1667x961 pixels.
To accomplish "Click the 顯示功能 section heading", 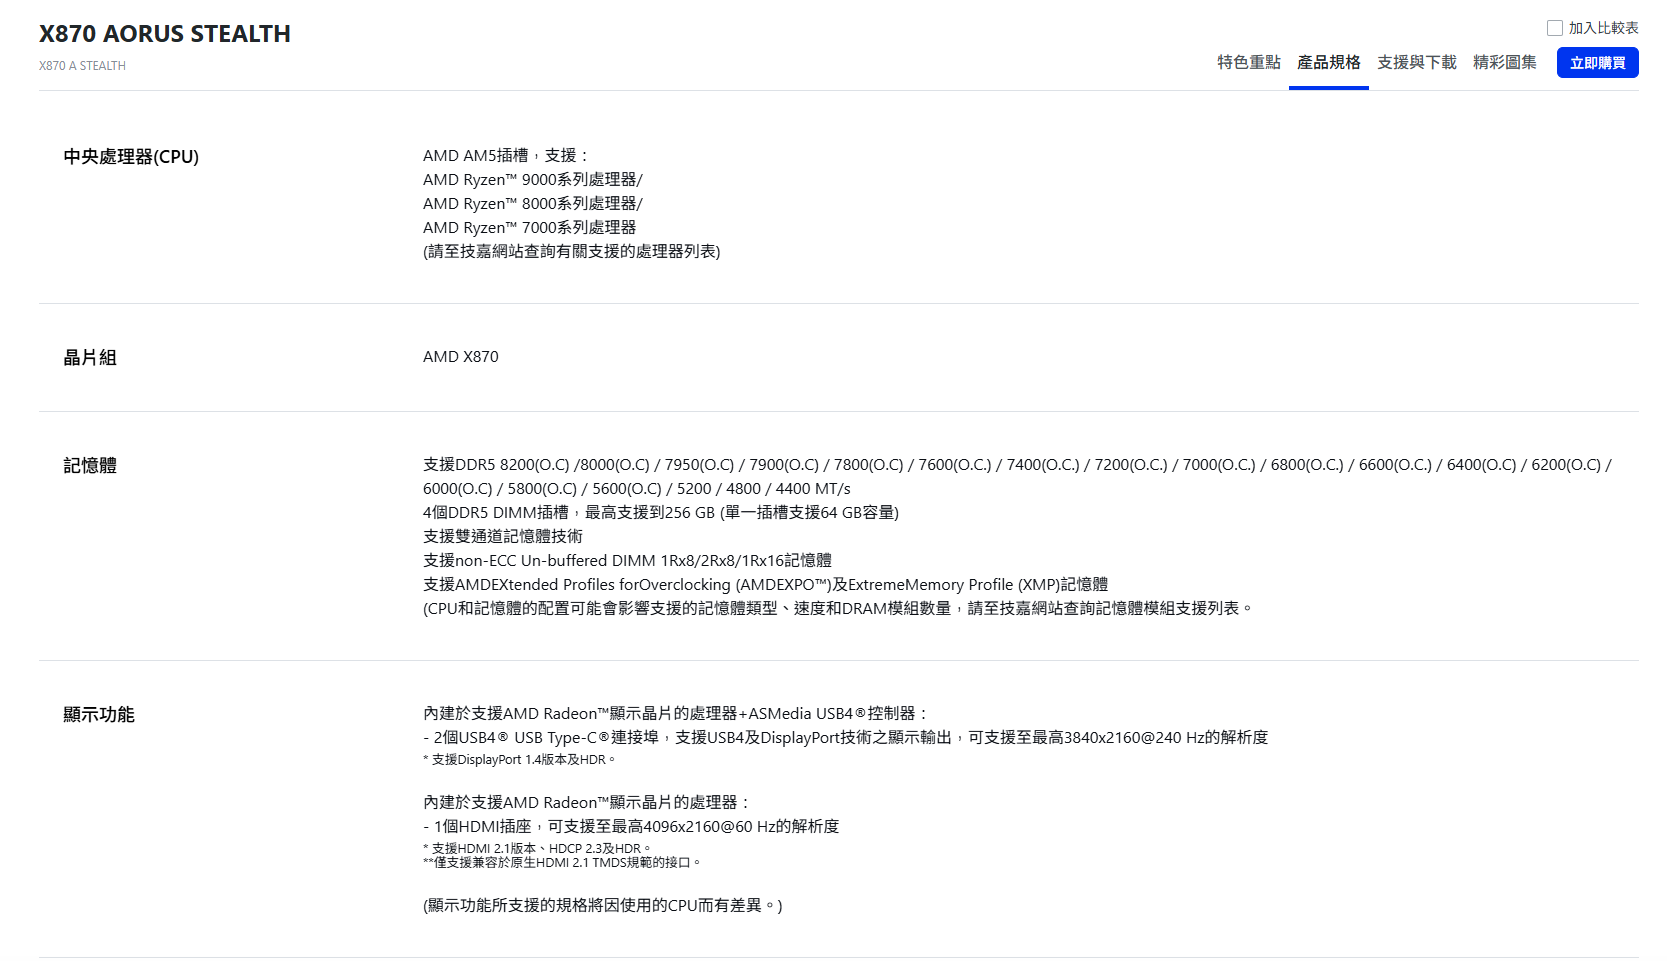I will point(98,715).
